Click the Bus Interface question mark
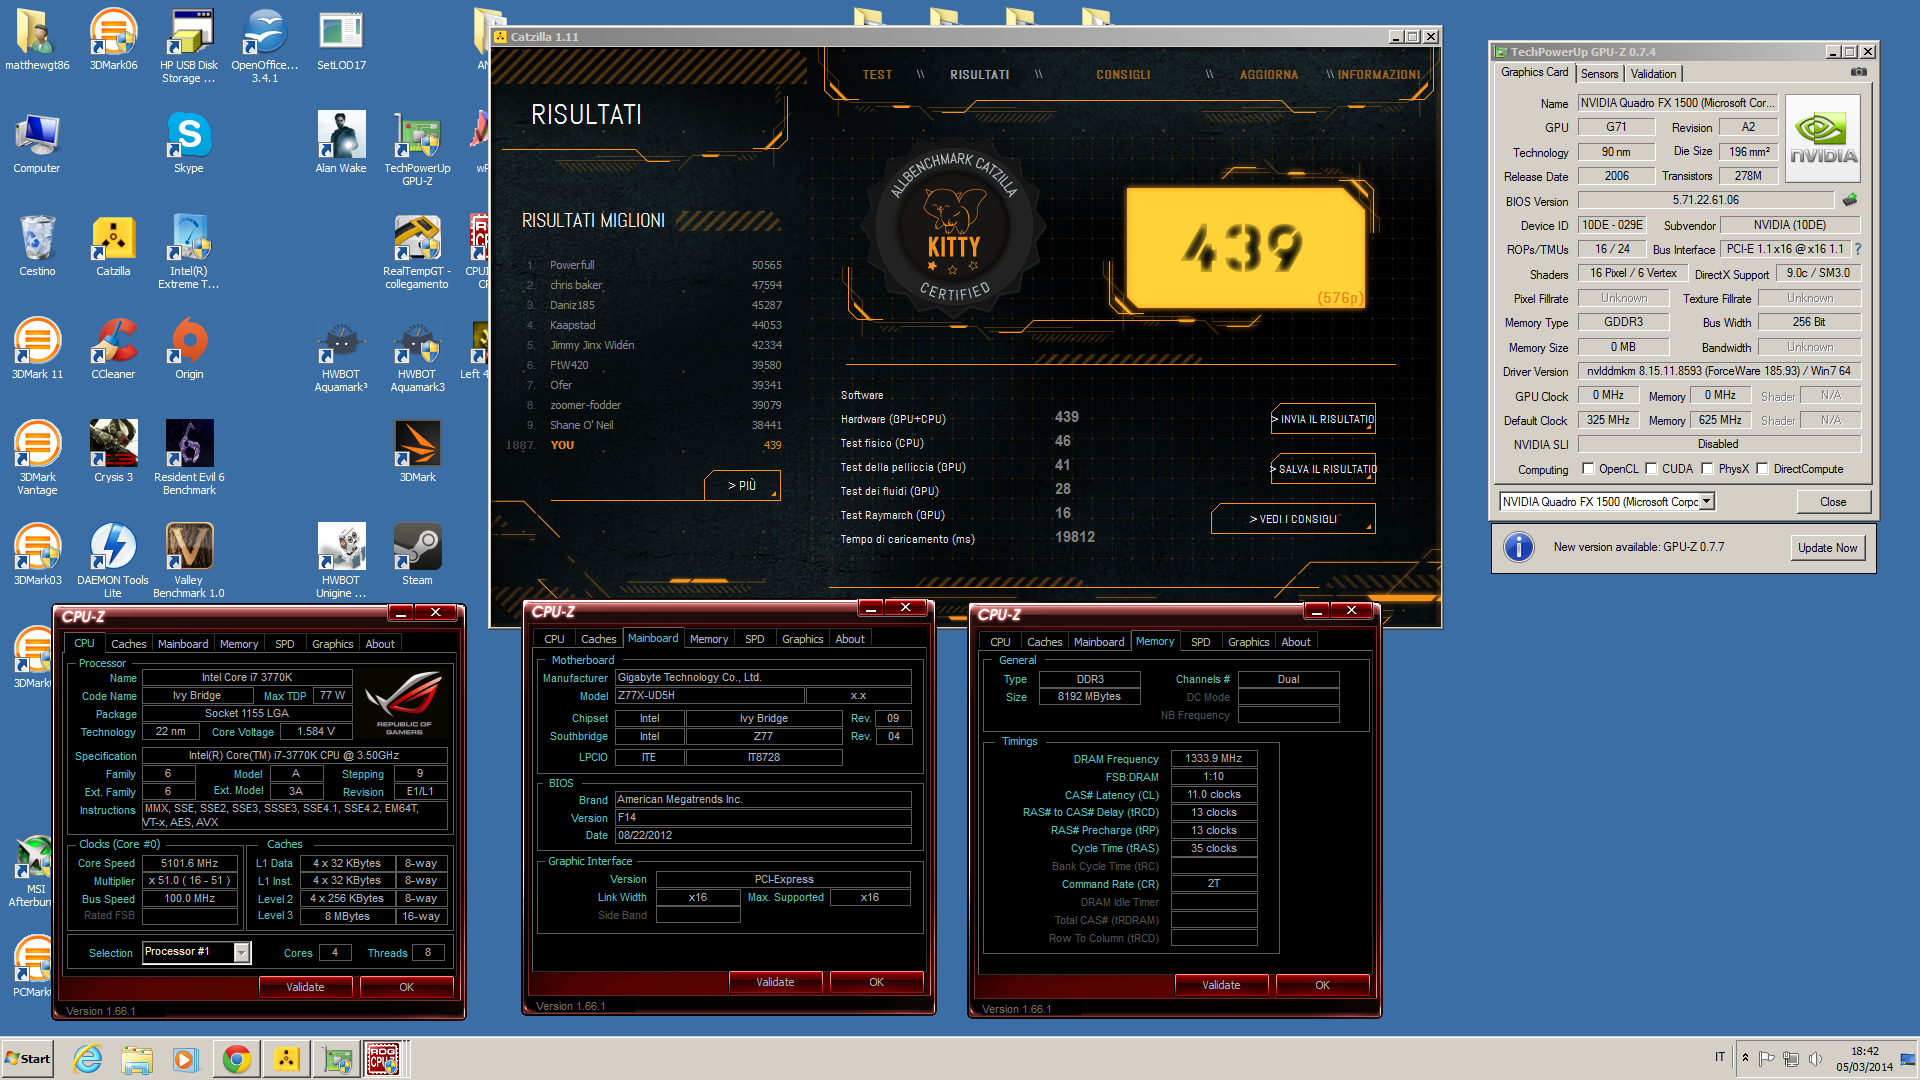This screenshot has height=1080, width=1920. click(1858, 249)
